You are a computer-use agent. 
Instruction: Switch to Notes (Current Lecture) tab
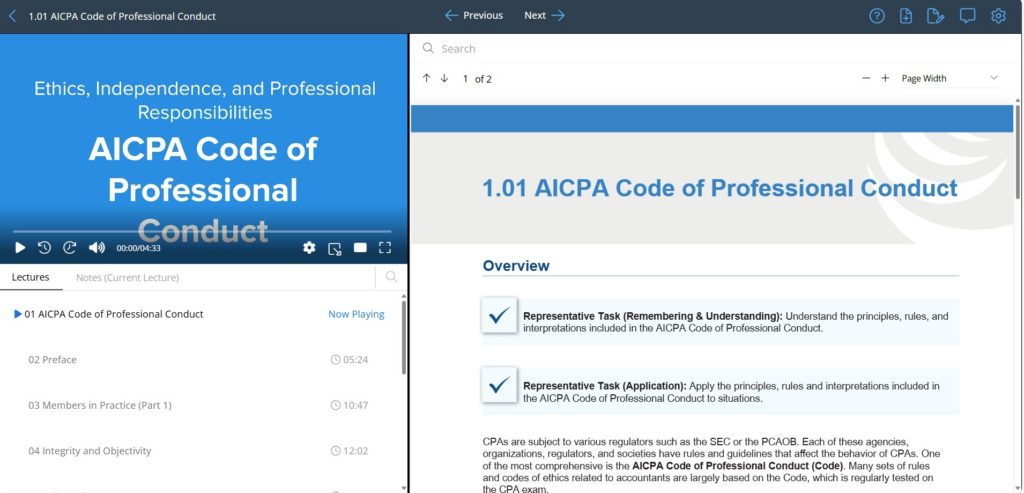[127, 277]
